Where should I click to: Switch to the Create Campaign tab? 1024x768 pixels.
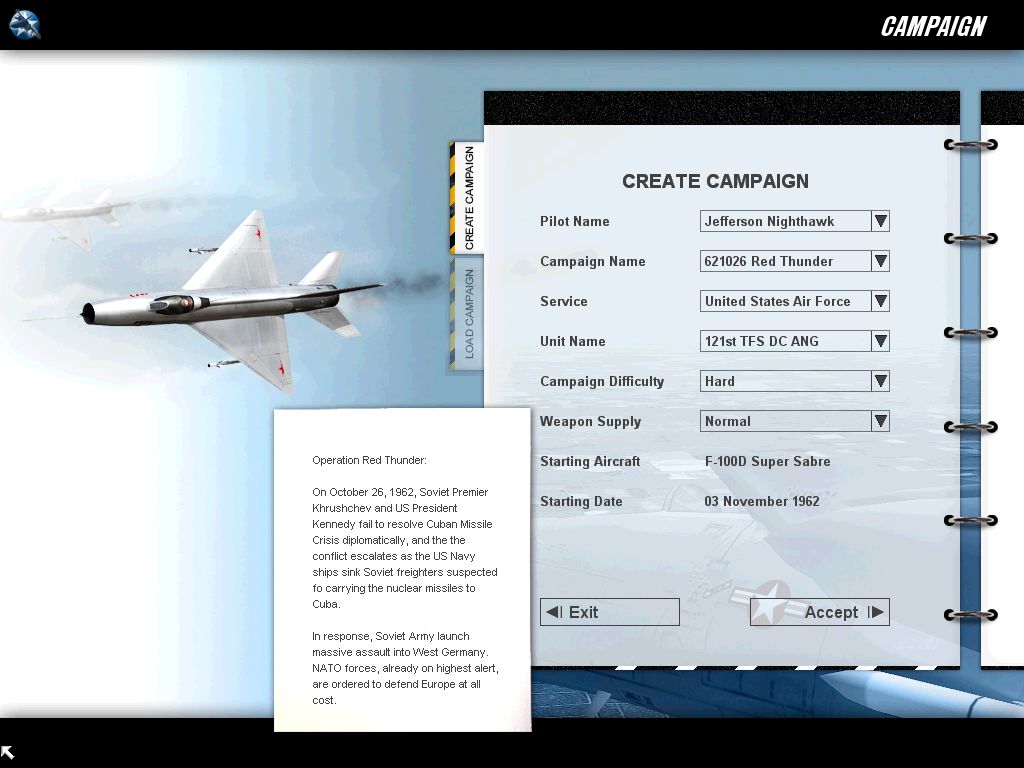pos(467,198)
